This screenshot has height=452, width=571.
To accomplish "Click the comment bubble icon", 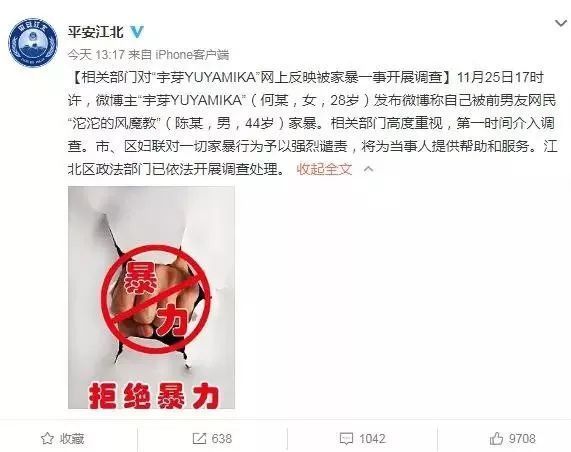I will tap(346, 439).
